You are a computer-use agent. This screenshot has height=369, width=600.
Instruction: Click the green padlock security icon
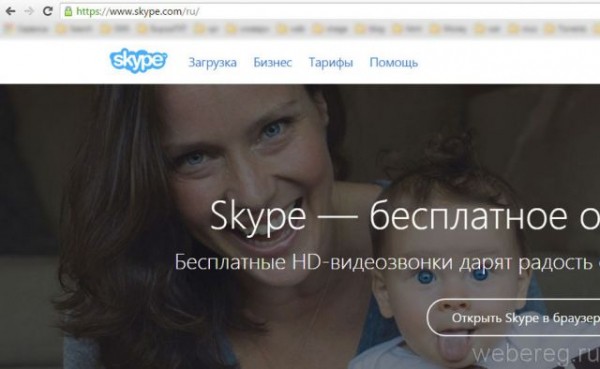tap(68, 11)
